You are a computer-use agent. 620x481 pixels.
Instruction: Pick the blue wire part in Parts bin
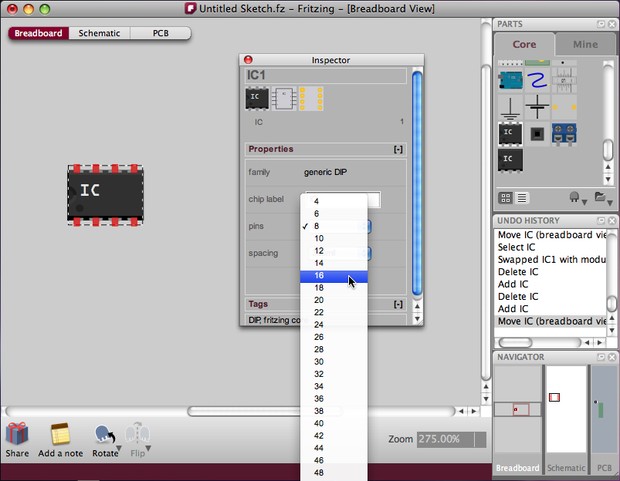(x=537, y=80)
